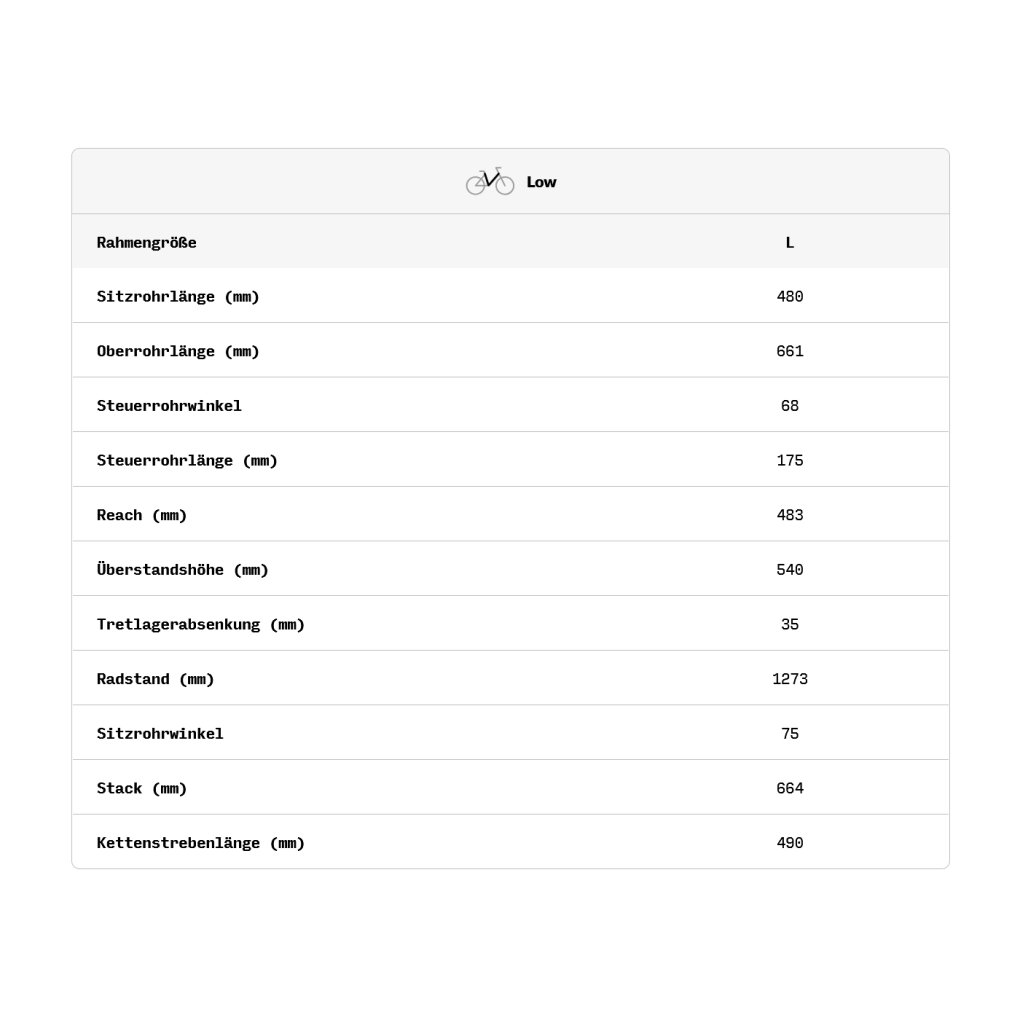Click the Reach (mm) row label
Viewport: 1020px width, 1020px height.
142,515
